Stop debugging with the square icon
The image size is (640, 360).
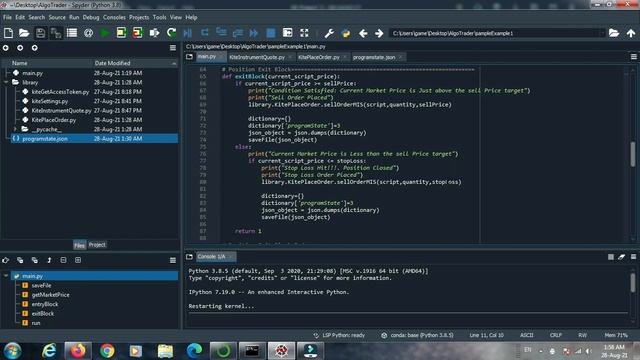271,33
